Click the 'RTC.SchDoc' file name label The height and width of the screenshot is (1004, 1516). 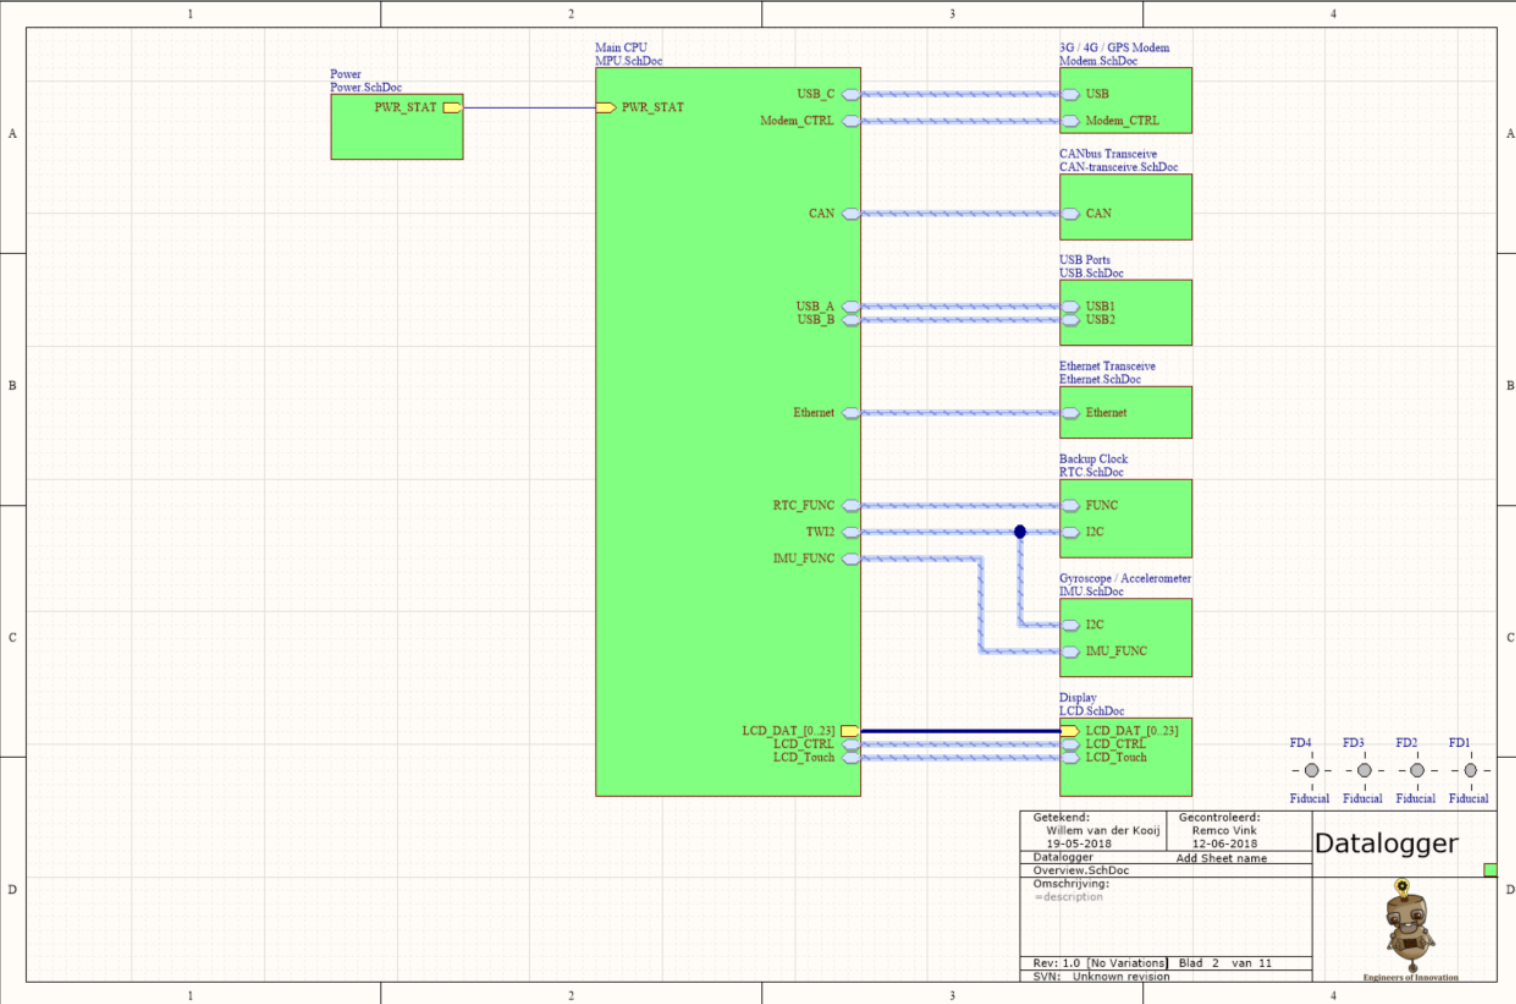(1091, 472)
